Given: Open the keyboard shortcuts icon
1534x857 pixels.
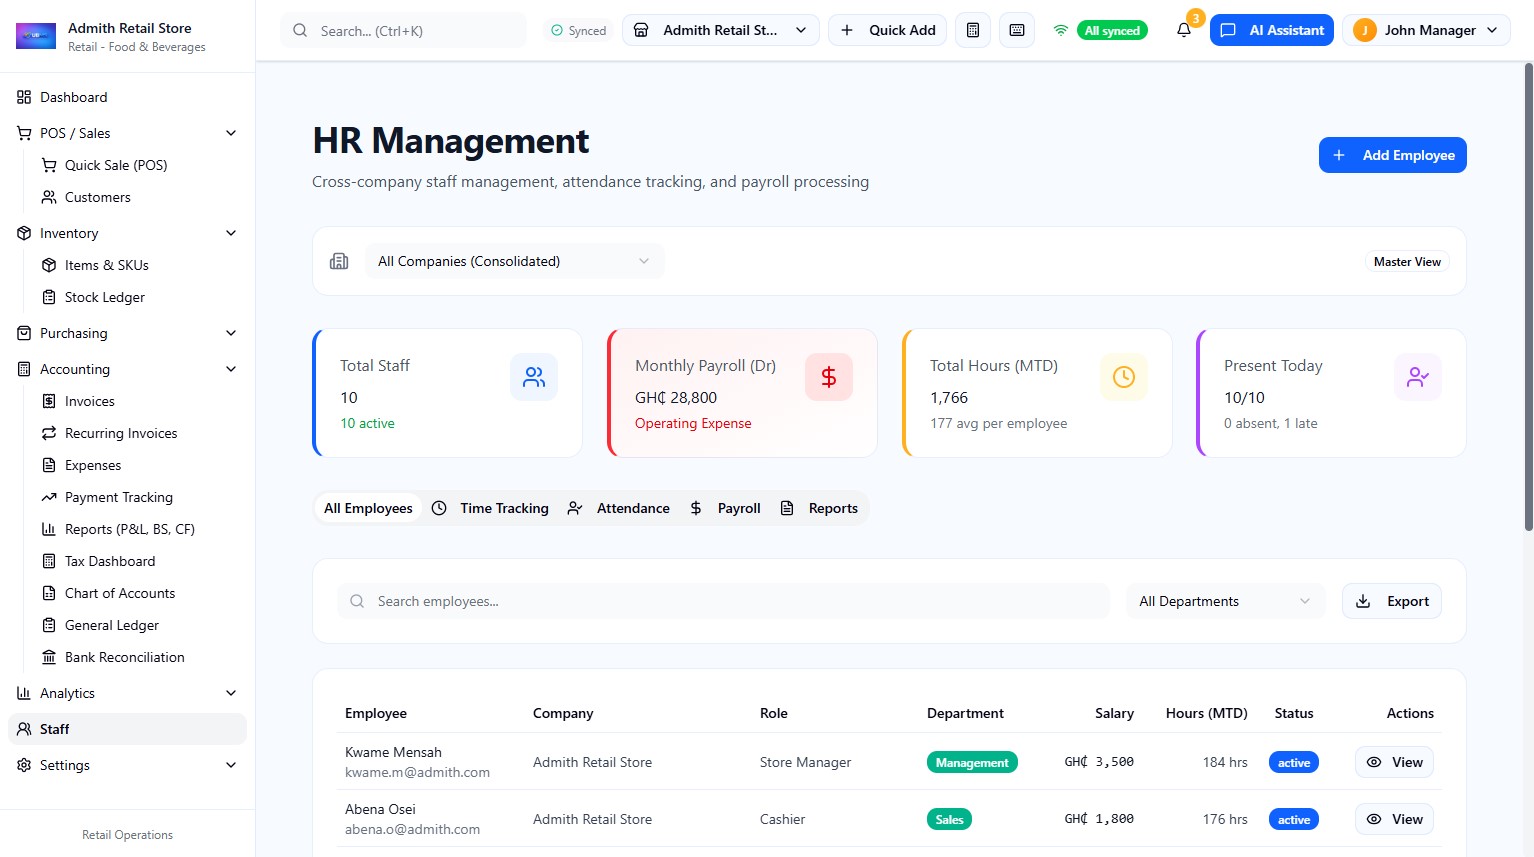Looking at the screenshot, I should click(x=1017, y=30).
